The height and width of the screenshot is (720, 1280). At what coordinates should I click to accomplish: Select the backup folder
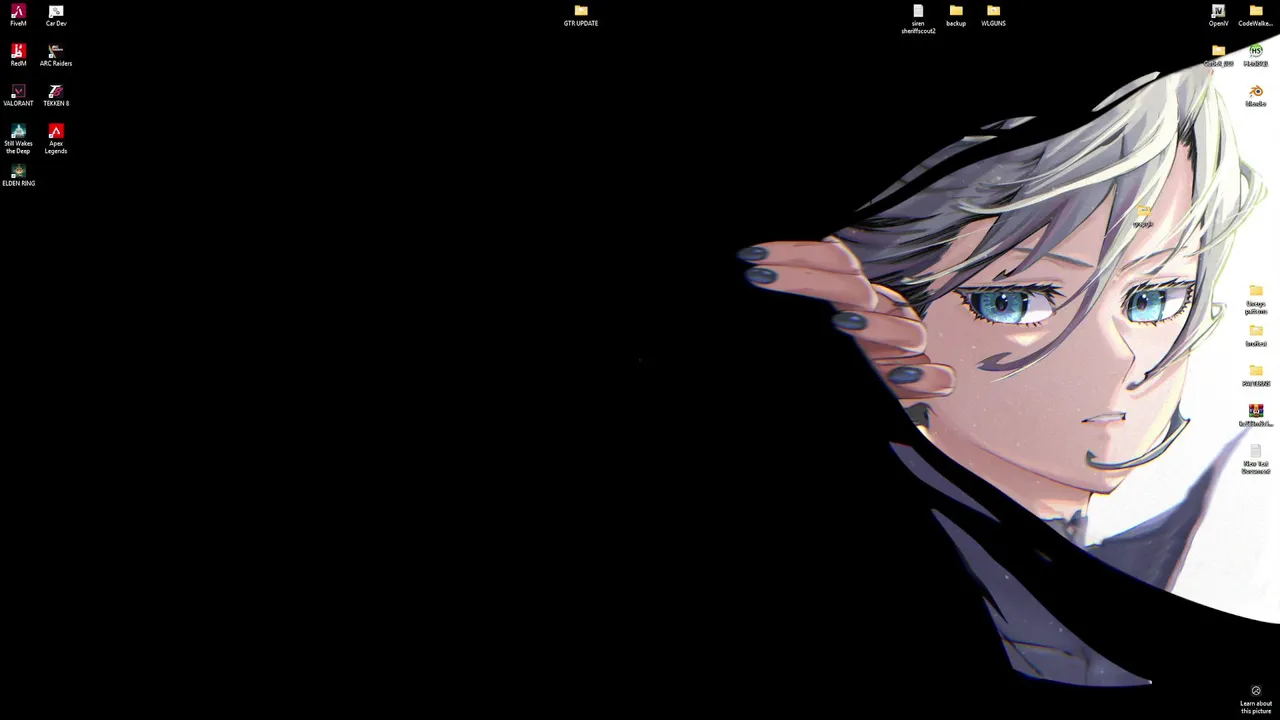pos(956,15)
